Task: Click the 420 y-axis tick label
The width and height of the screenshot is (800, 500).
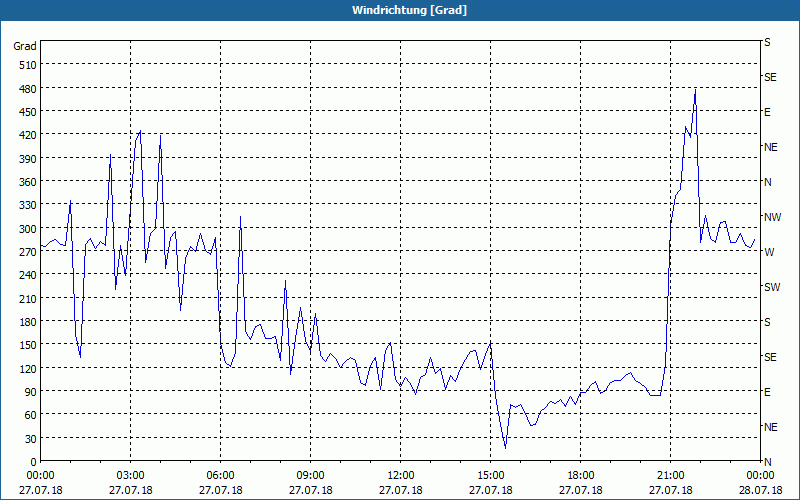Action: [28, 135]
